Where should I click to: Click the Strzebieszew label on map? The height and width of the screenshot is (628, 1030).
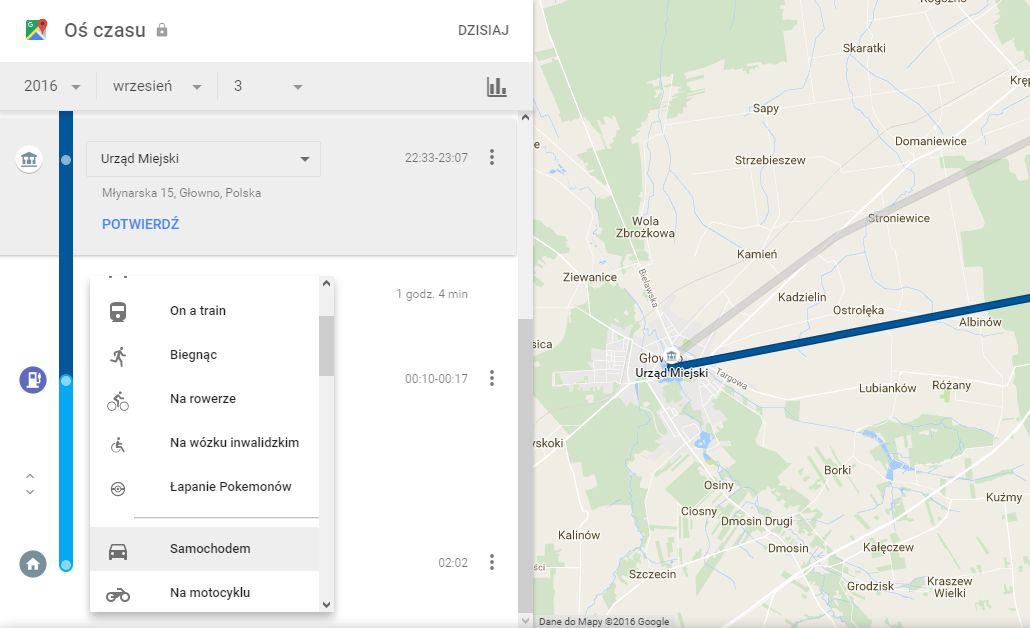click(x=770, y=160)
